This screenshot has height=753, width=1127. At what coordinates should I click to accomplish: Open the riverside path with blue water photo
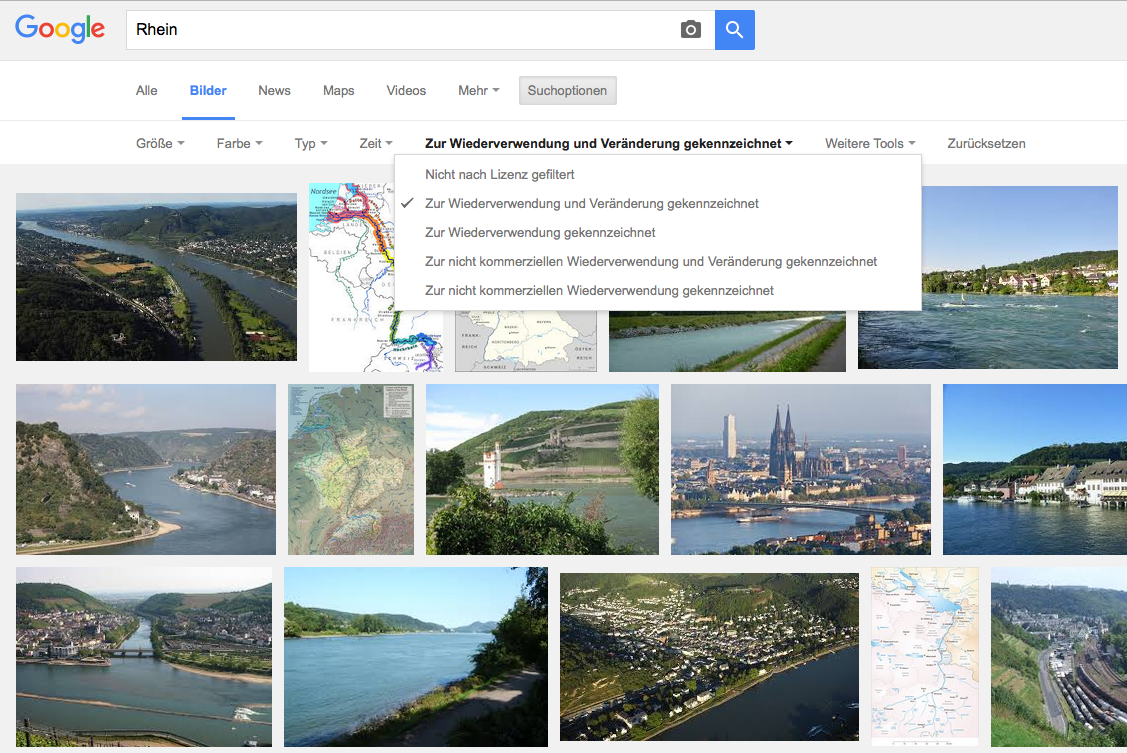click(415, 657)
